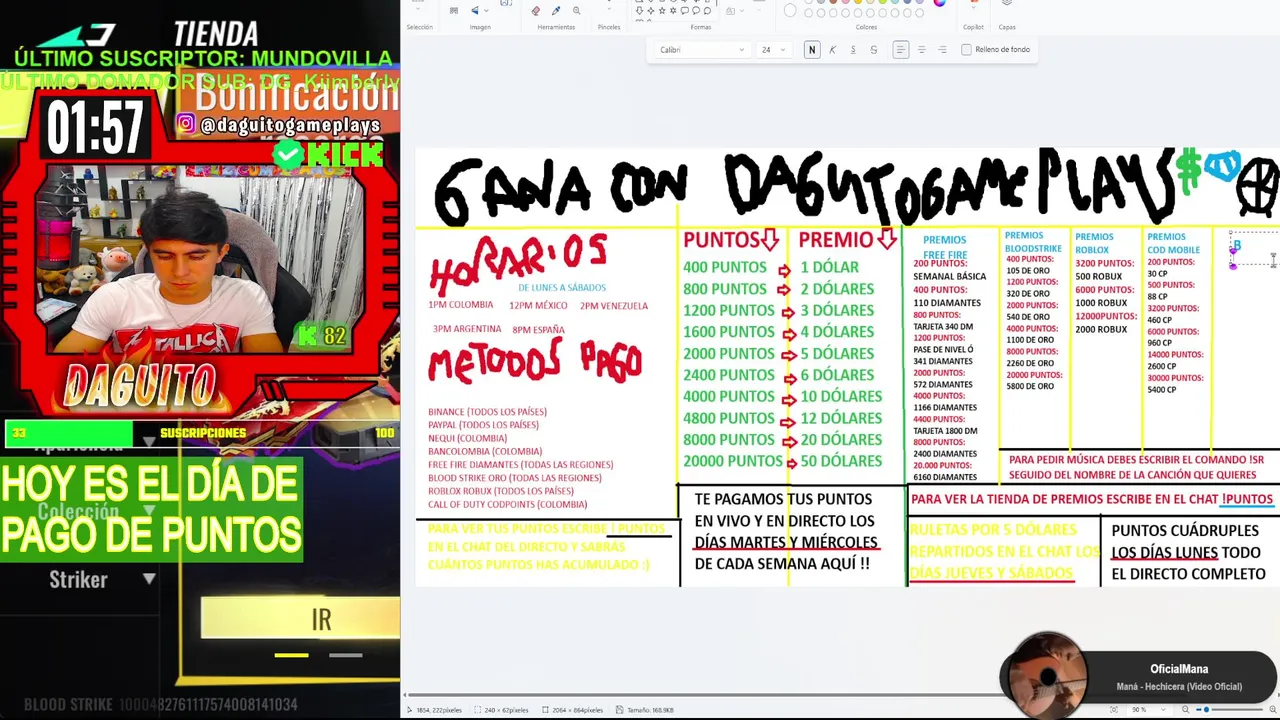Screen dimensions: 1280x720
Task: Enable the Relleno de fondo checkbox
Action: coord(966,49)
